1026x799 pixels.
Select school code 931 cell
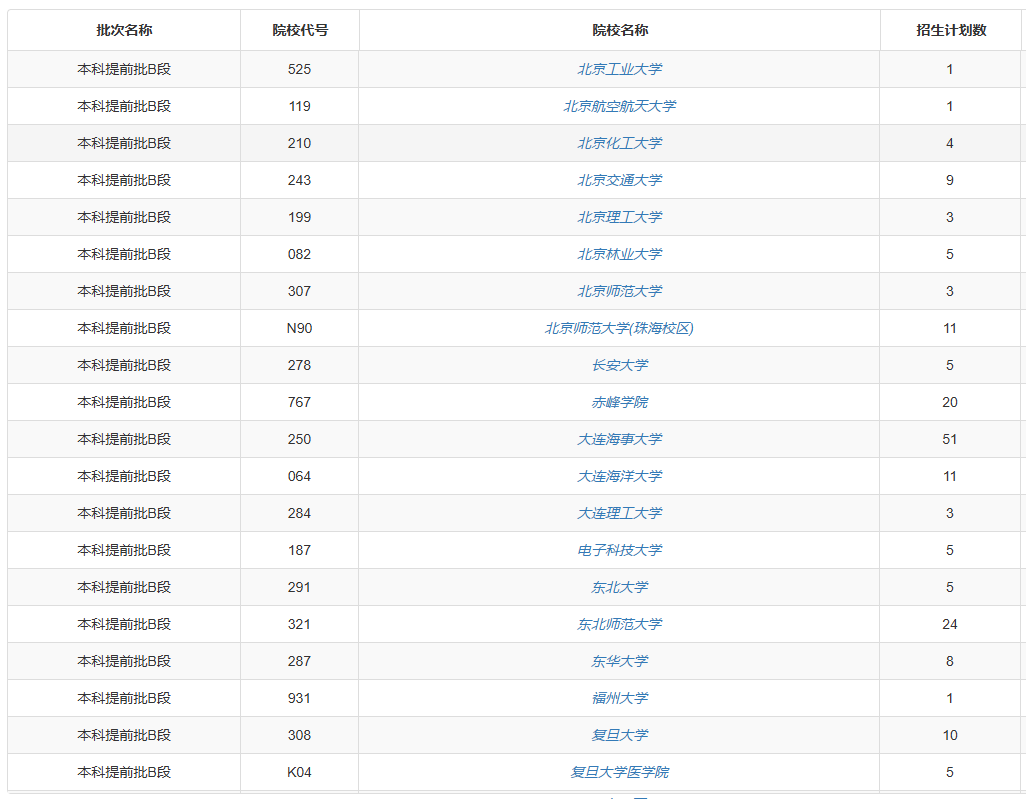[300, 698]
